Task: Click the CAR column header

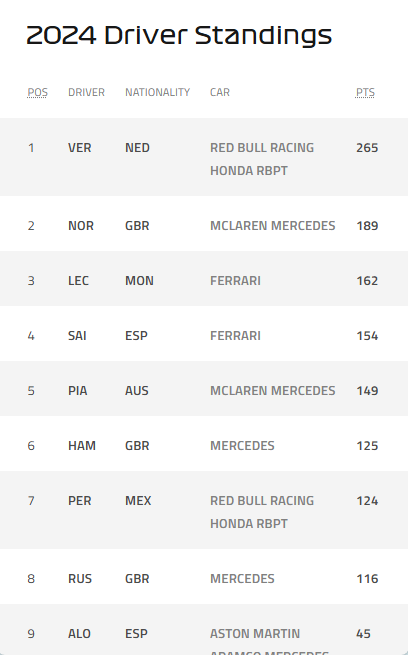Action: 220,92
